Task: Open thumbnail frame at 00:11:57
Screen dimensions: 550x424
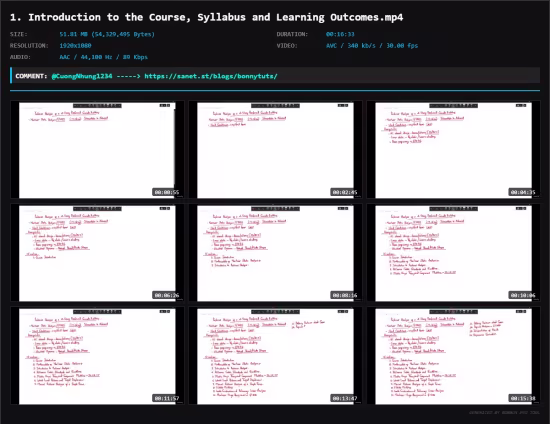Action: pos(97,356)
